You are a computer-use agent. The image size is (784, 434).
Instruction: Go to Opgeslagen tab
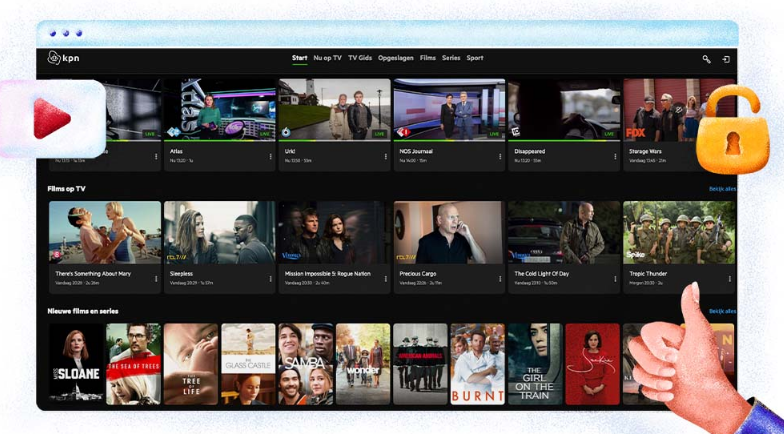[x=396, y=58]
